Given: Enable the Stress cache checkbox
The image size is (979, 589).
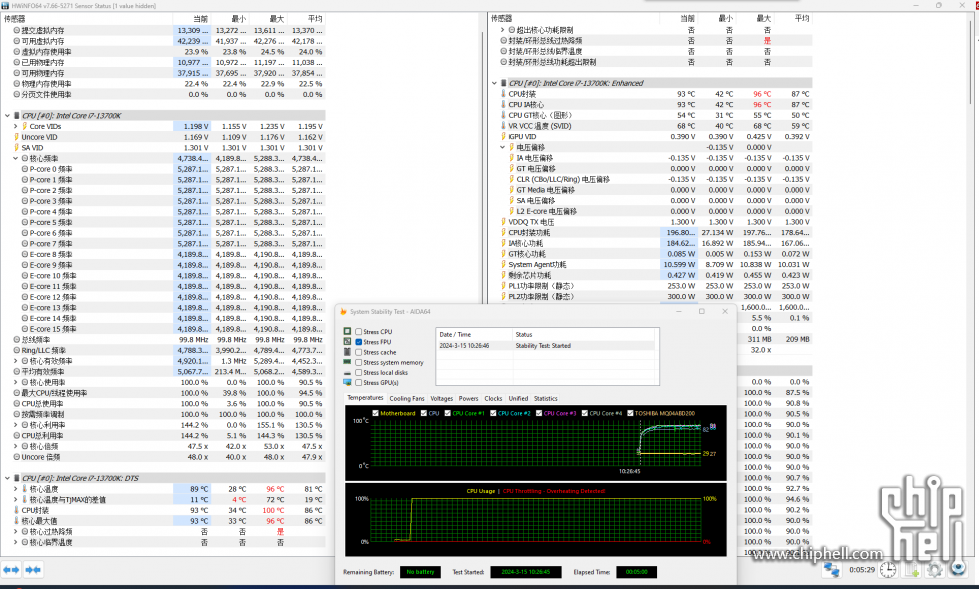Looking at the screenshot, I should 358,352.
